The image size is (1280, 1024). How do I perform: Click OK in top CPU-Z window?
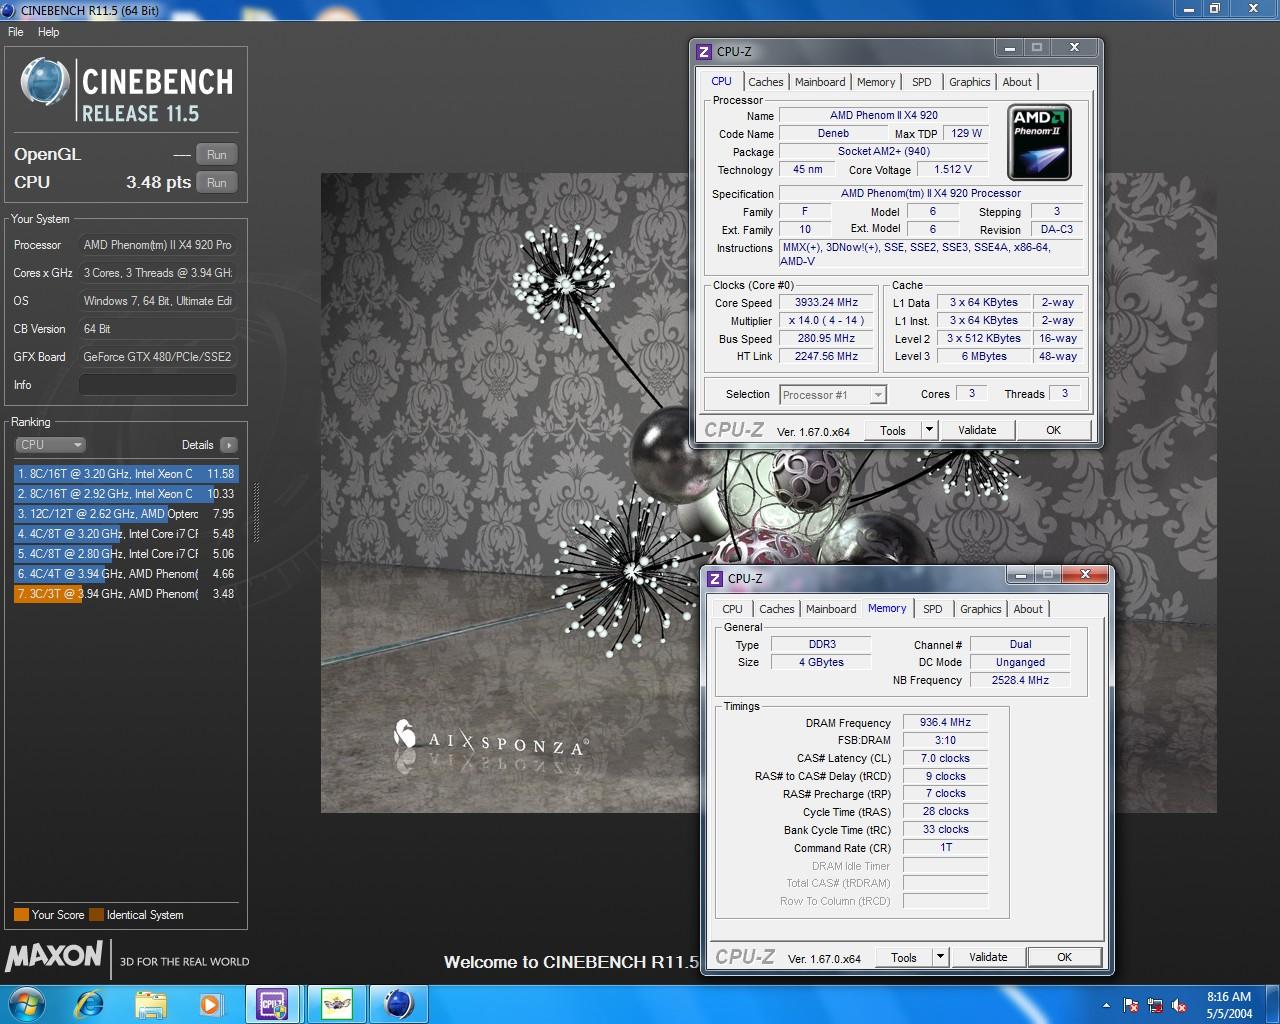pos(1054,431)
